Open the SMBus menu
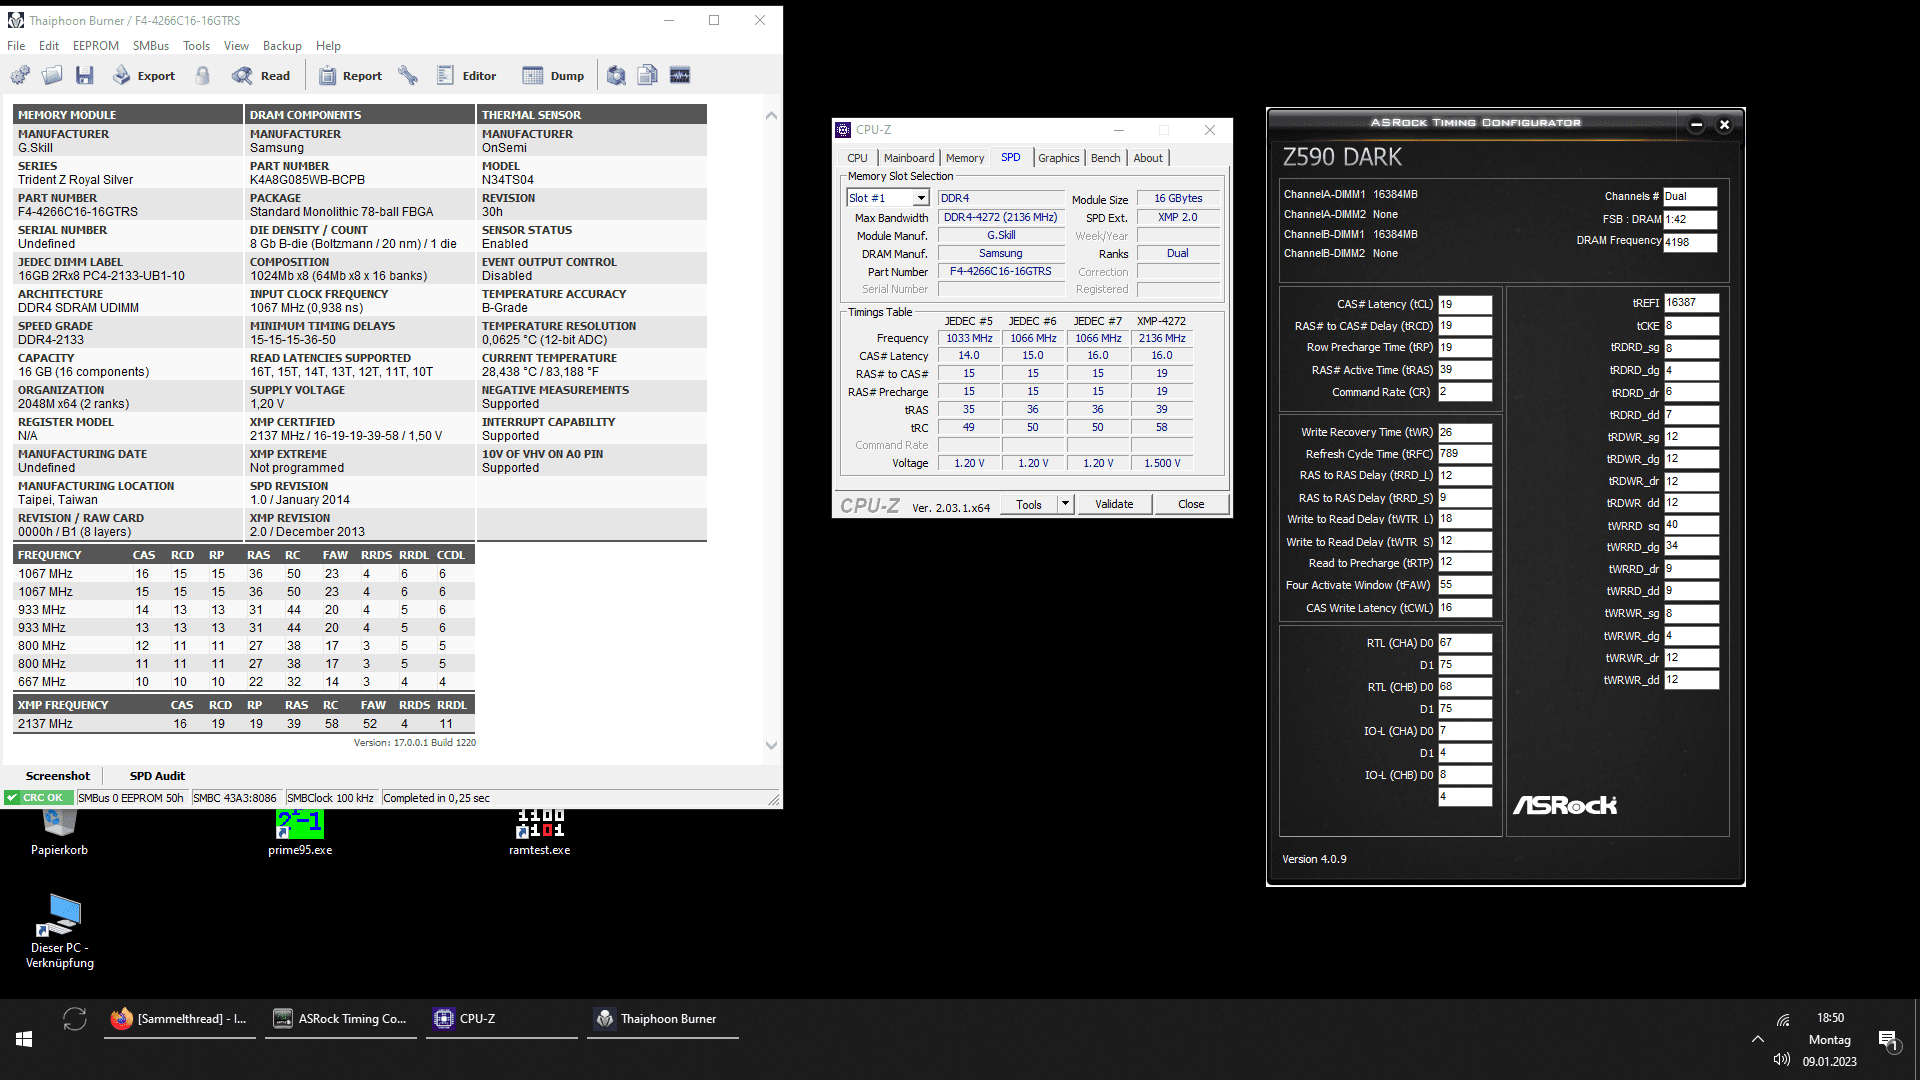1920x1080 pixels. click(150, 46)
